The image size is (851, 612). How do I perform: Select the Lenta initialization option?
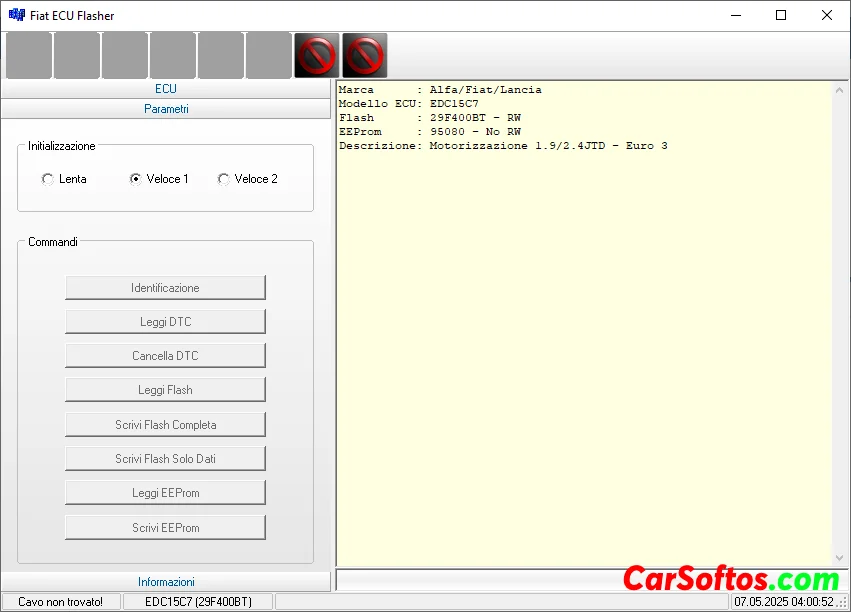point(48,179)
